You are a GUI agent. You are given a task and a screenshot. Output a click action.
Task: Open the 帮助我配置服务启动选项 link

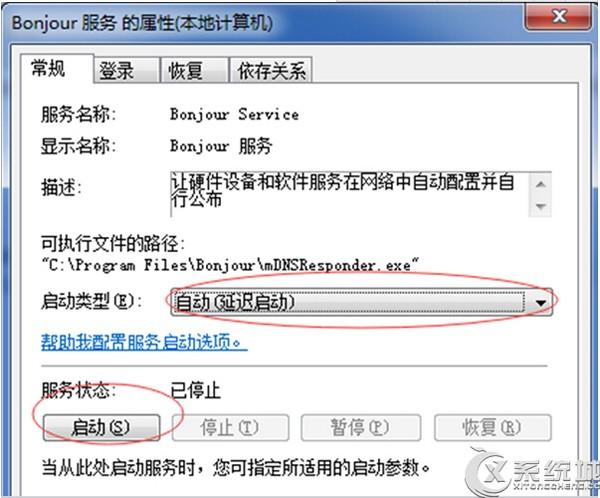pyautogui.click(x=144, y=342)
